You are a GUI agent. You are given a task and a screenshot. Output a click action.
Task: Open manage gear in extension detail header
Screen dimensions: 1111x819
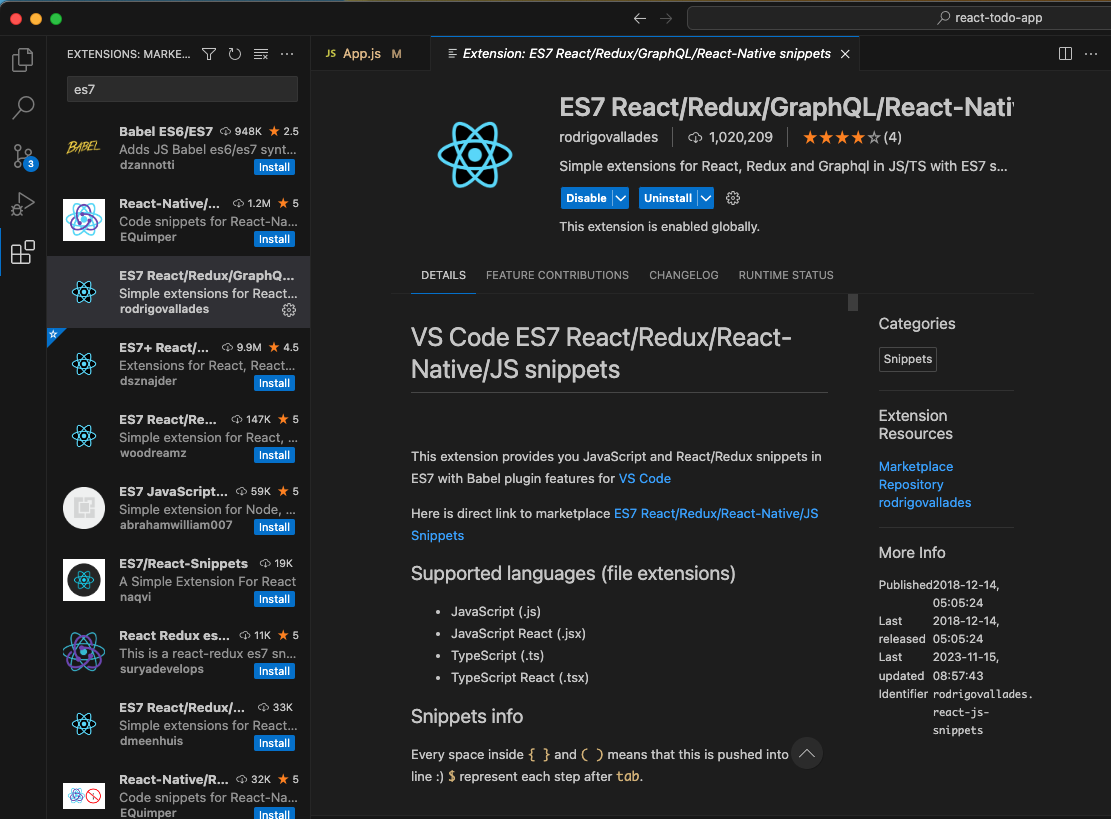tap(733, 198)
